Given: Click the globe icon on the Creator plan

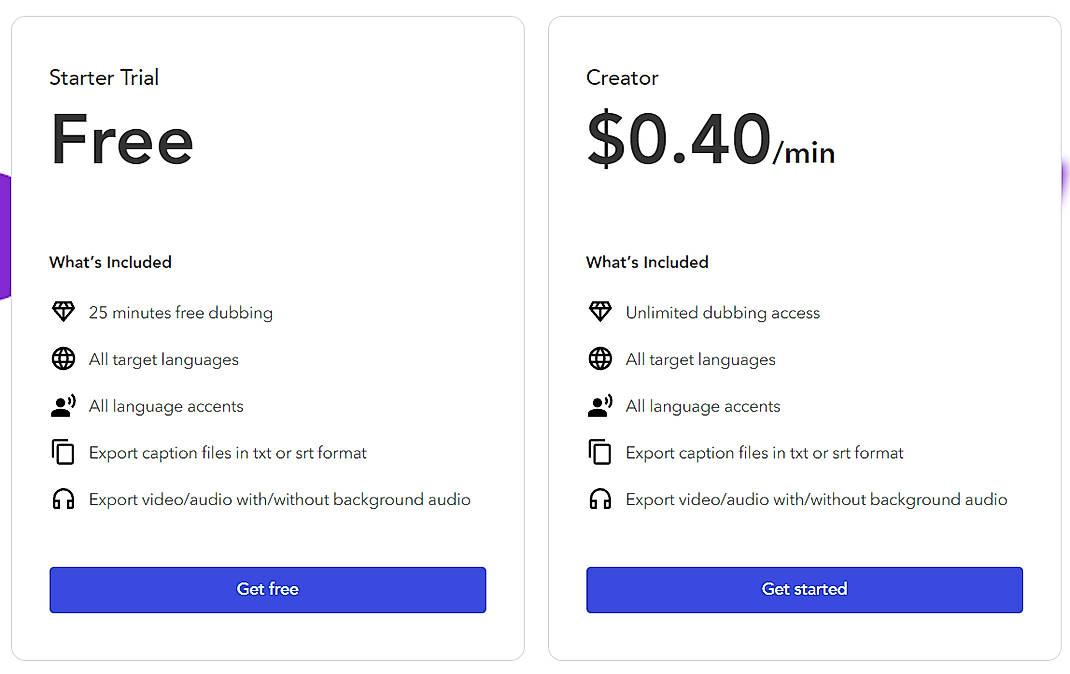Looking at the screenshot, I should [x=600, y=359].
